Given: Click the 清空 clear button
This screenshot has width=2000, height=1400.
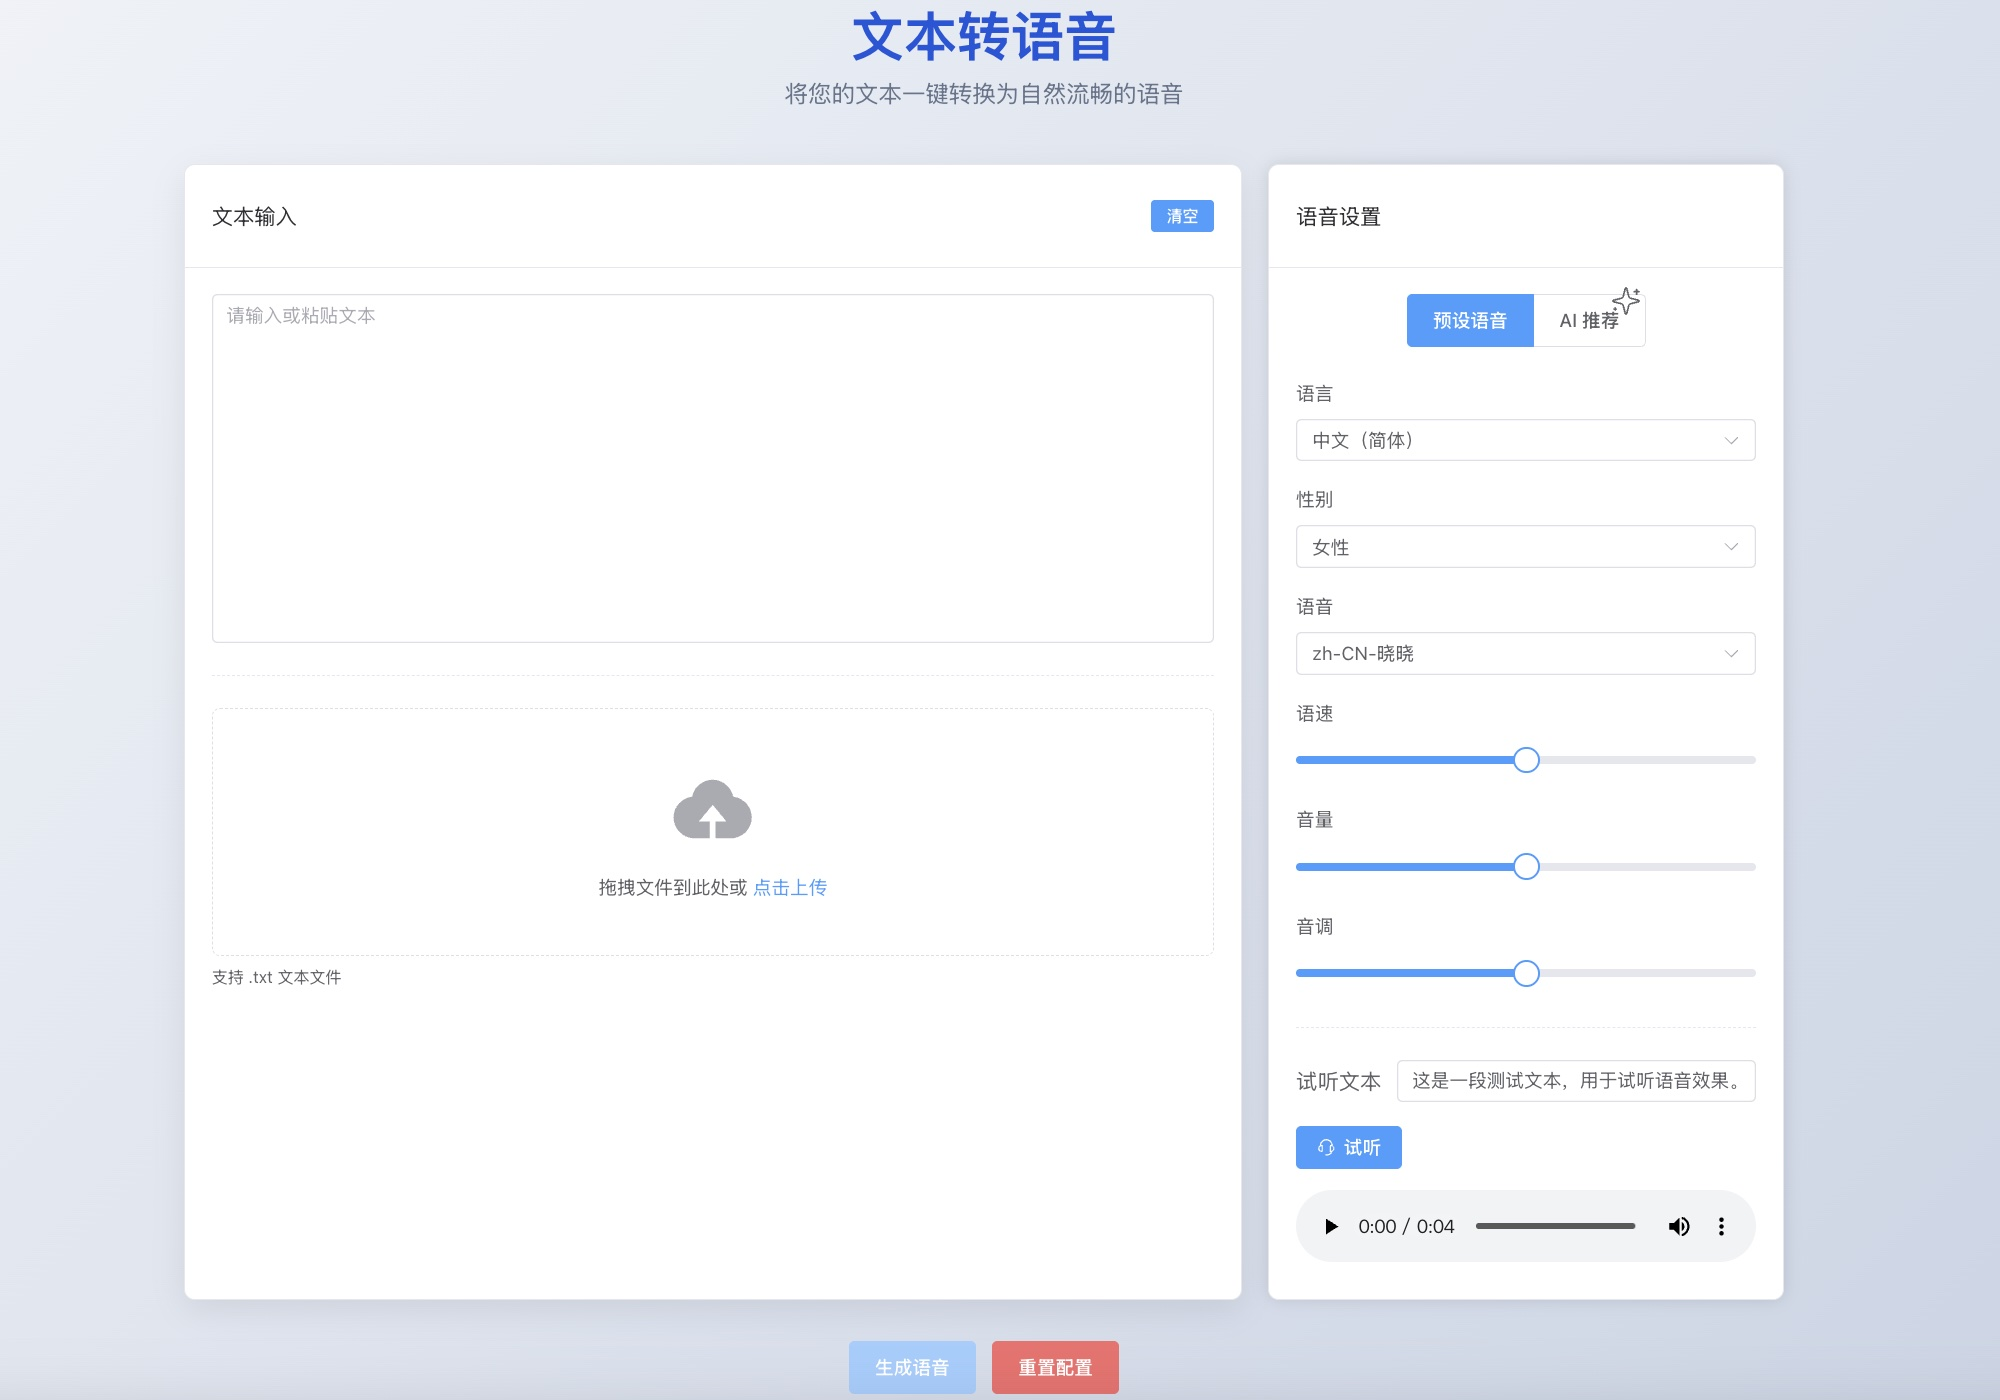Looking at the screenshot, I should coord(1181,216).
